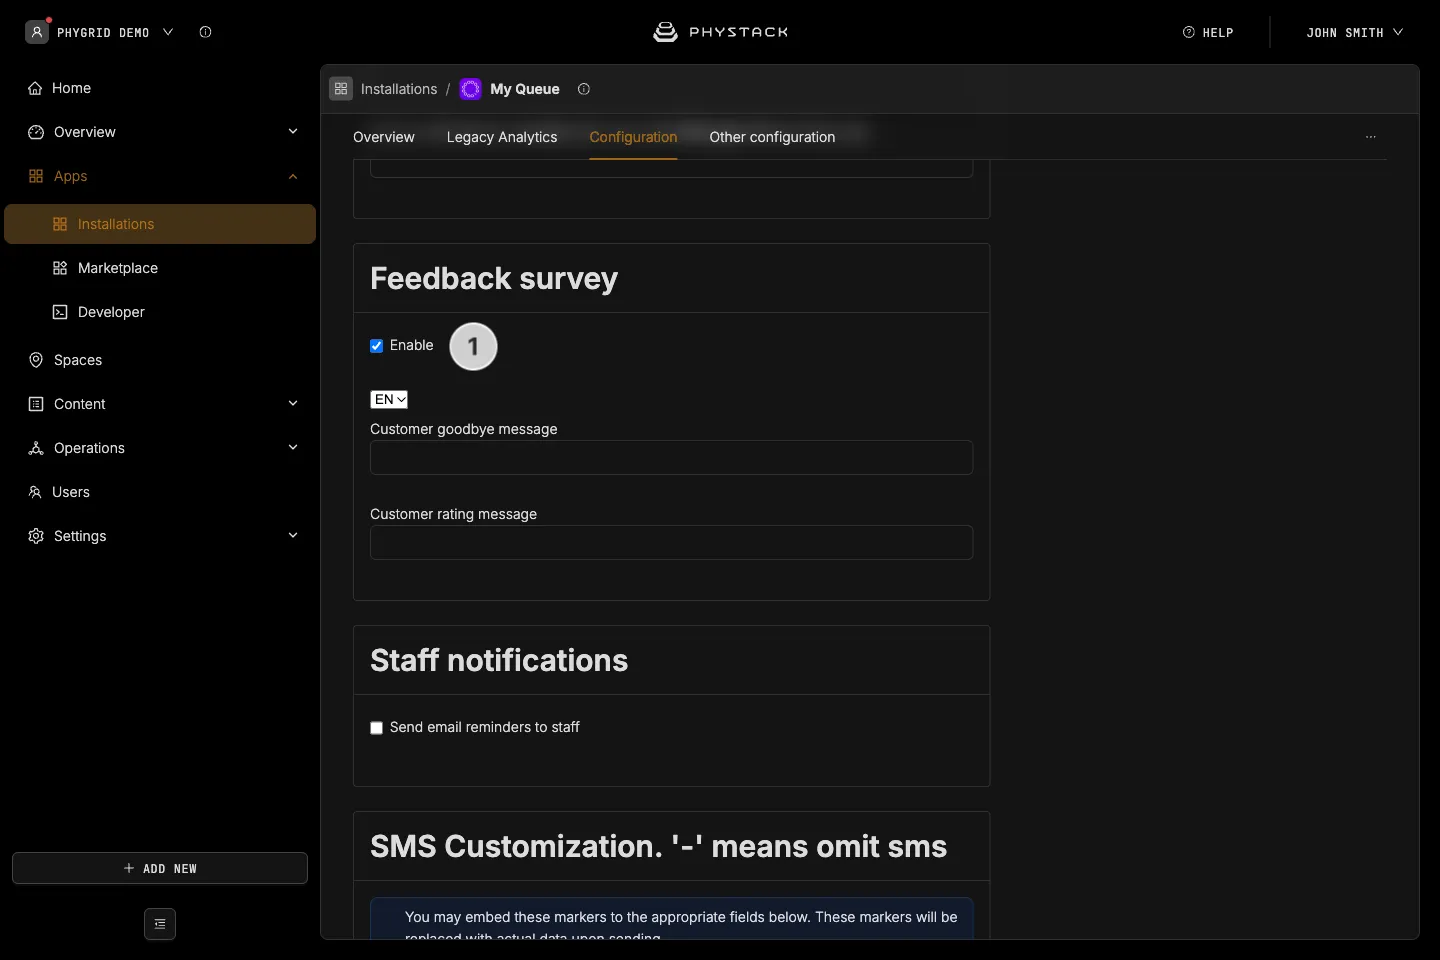Image resolution: width=1440 pixels, height=960 pixels.
Task: Expand the Operations sidebar chevron
Action: click(293, 448)
